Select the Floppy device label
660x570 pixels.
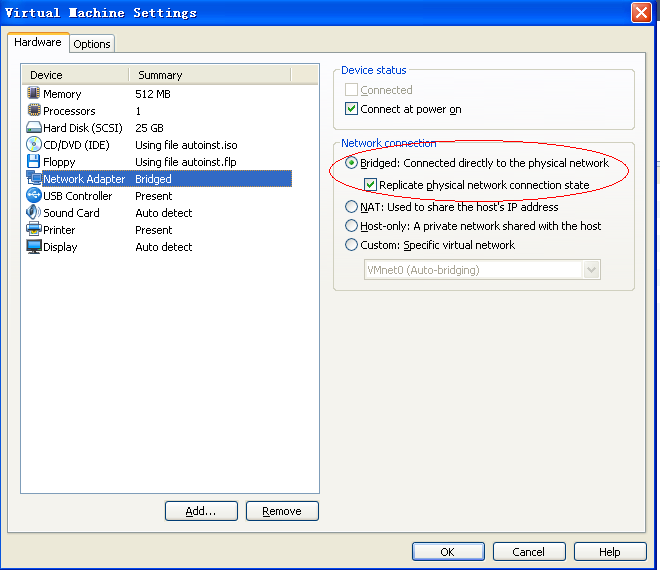pyautogui.click(x=59, y=162)
